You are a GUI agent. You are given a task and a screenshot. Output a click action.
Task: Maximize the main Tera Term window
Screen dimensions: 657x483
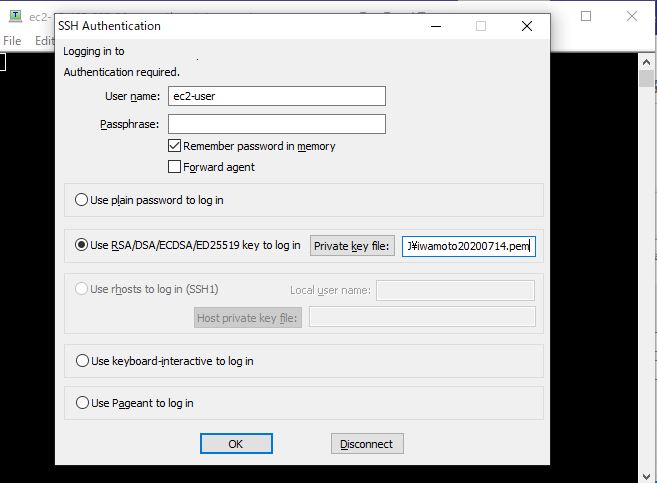[586, 16]
